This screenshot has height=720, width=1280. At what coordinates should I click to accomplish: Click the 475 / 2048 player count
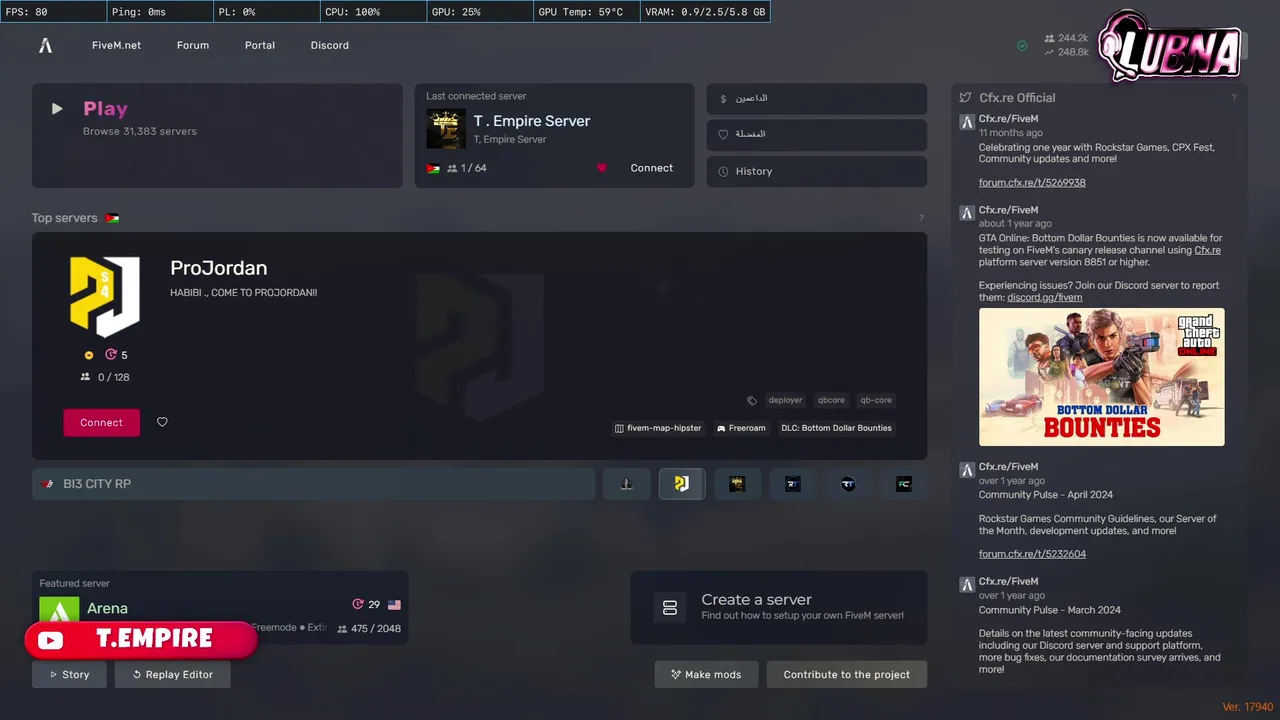coord(377,629)
